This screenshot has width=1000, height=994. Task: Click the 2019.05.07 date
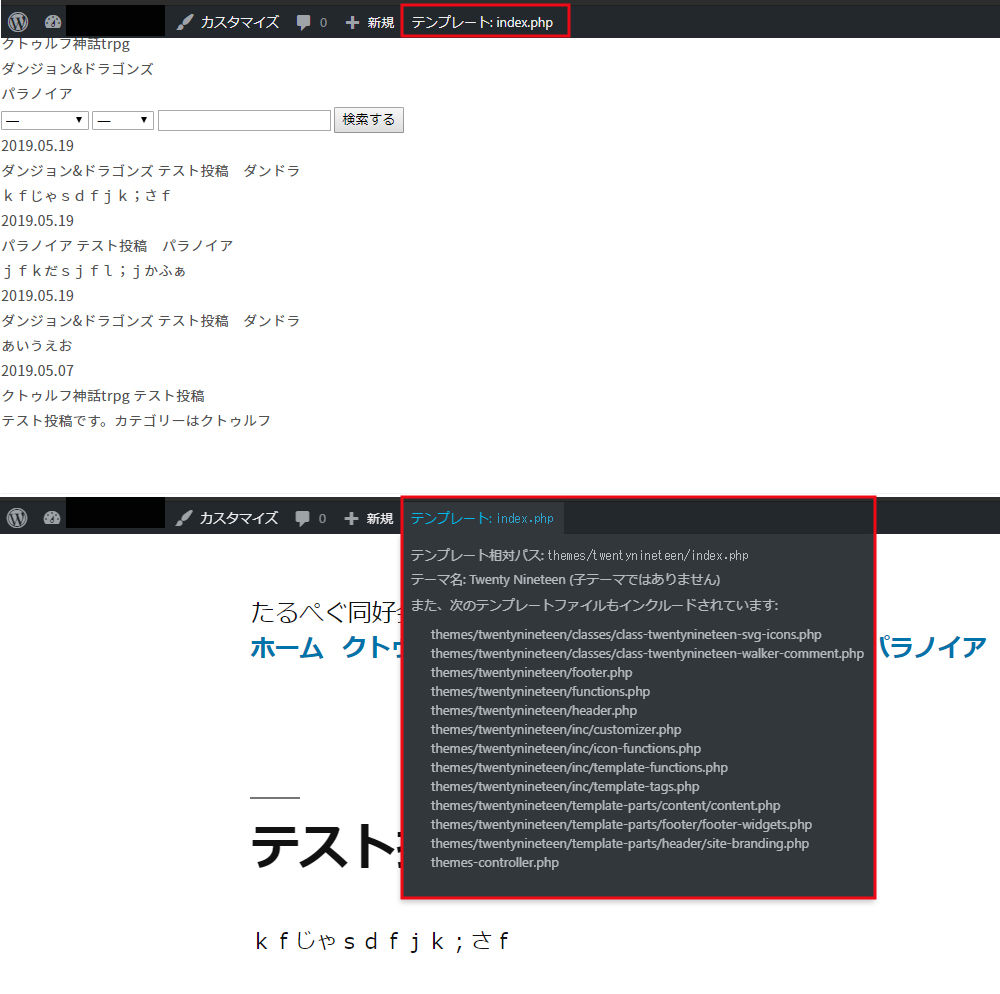38,370
